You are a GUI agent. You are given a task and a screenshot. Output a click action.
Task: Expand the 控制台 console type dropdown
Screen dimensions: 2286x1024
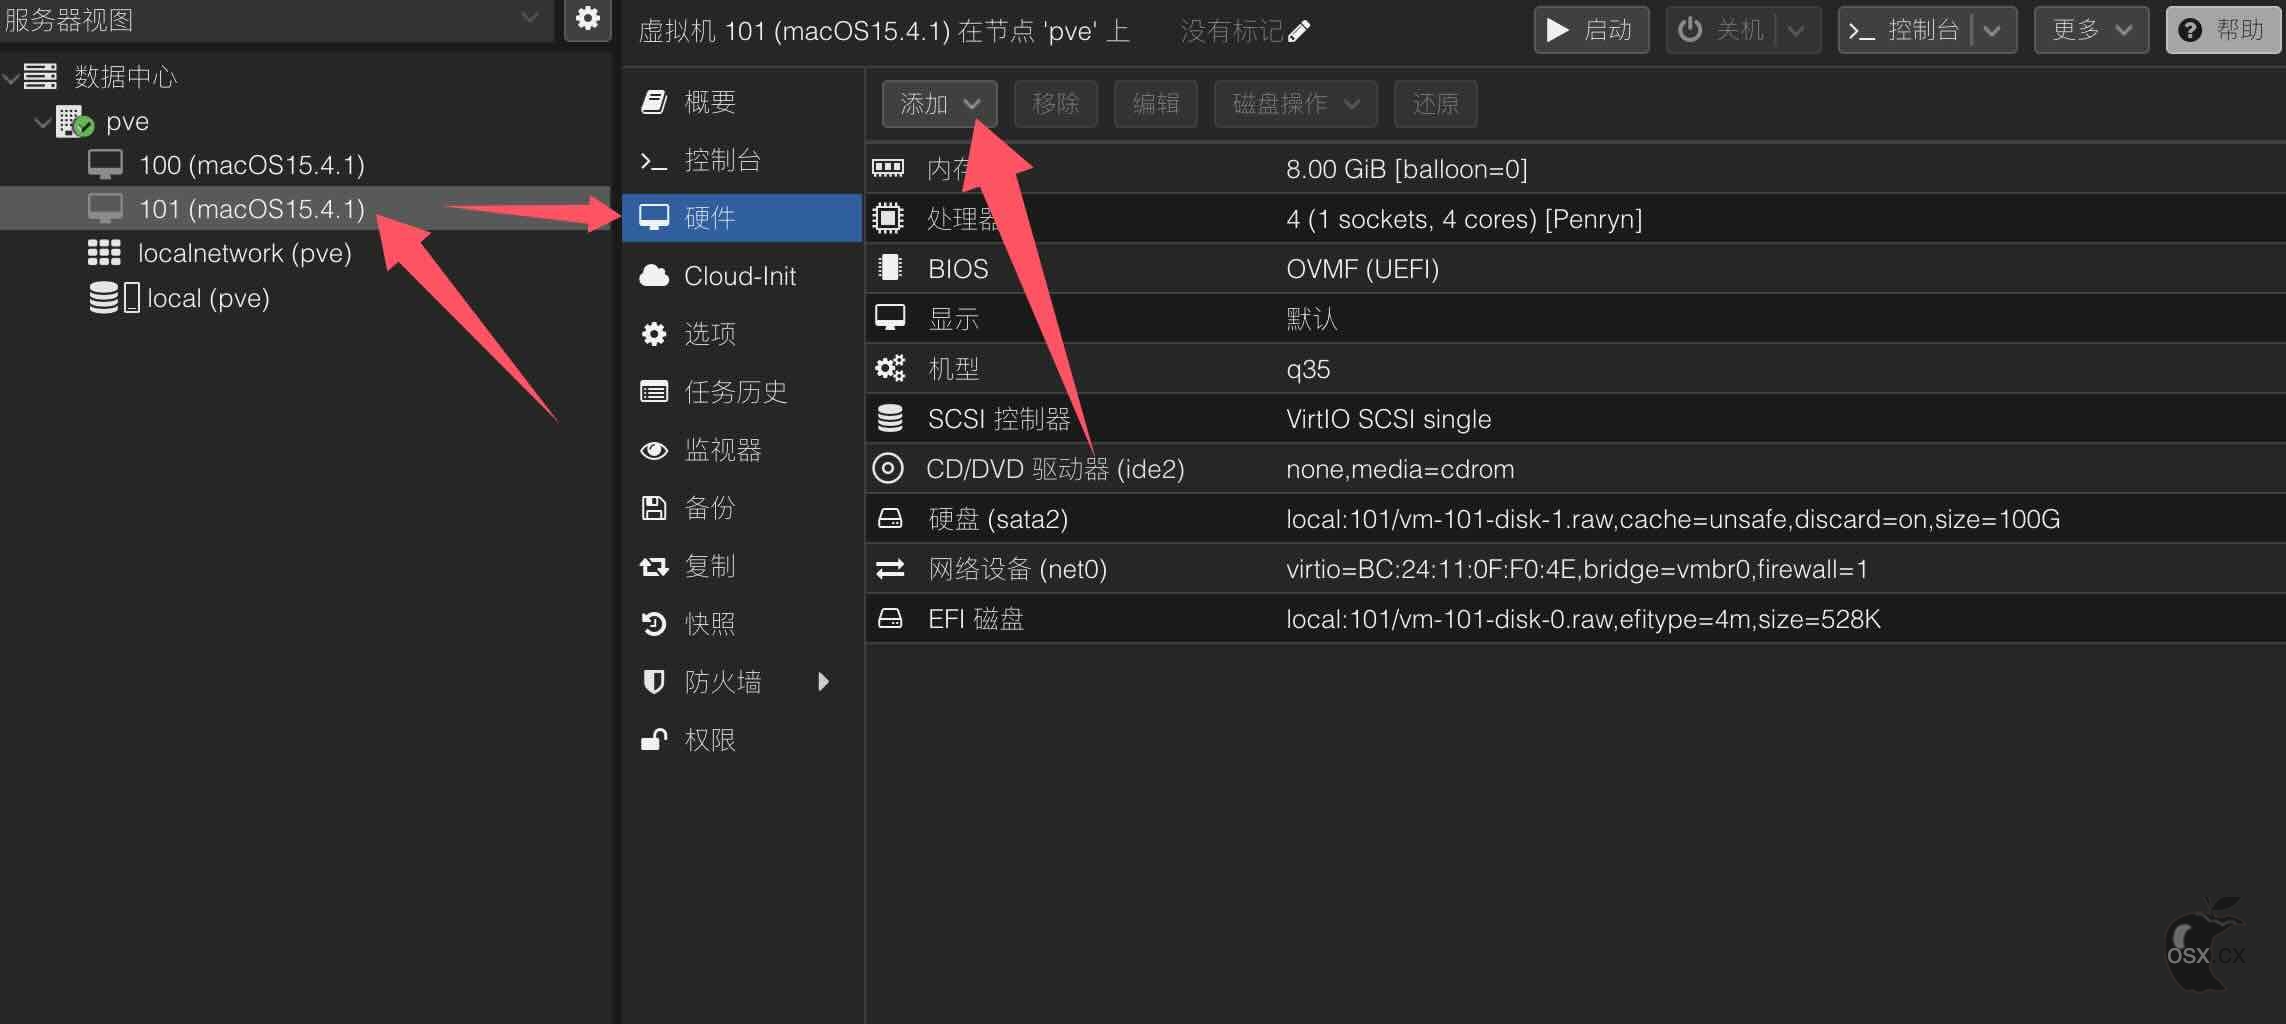pos(1993,30)
